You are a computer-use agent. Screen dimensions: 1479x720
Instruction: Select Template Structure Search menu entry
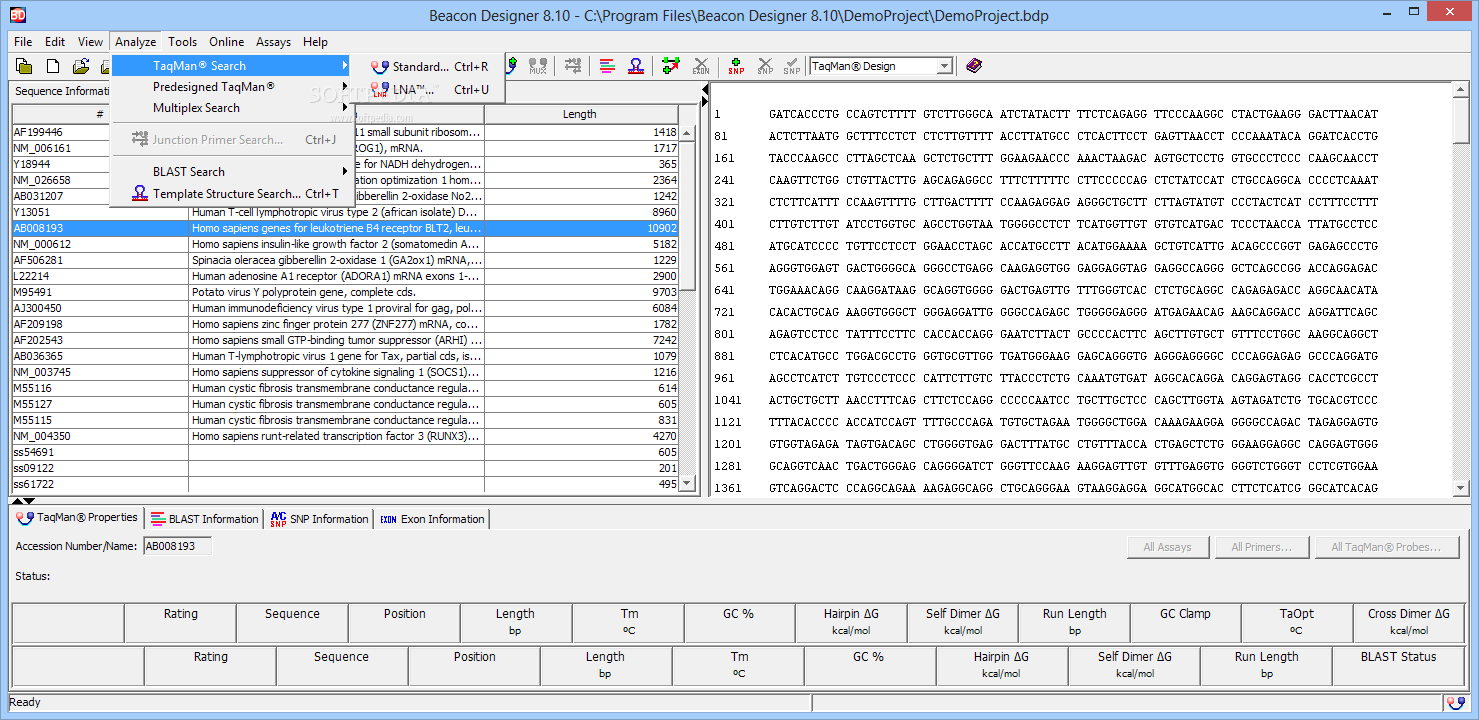click(x=231, y=194)
